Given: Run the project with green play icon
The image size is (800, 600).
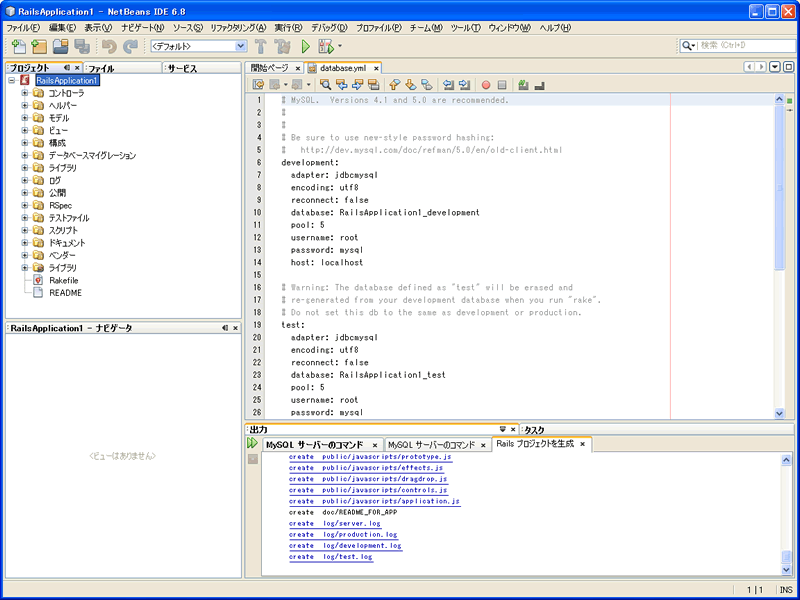Looking at the screenshot, I should pos(306,46).
